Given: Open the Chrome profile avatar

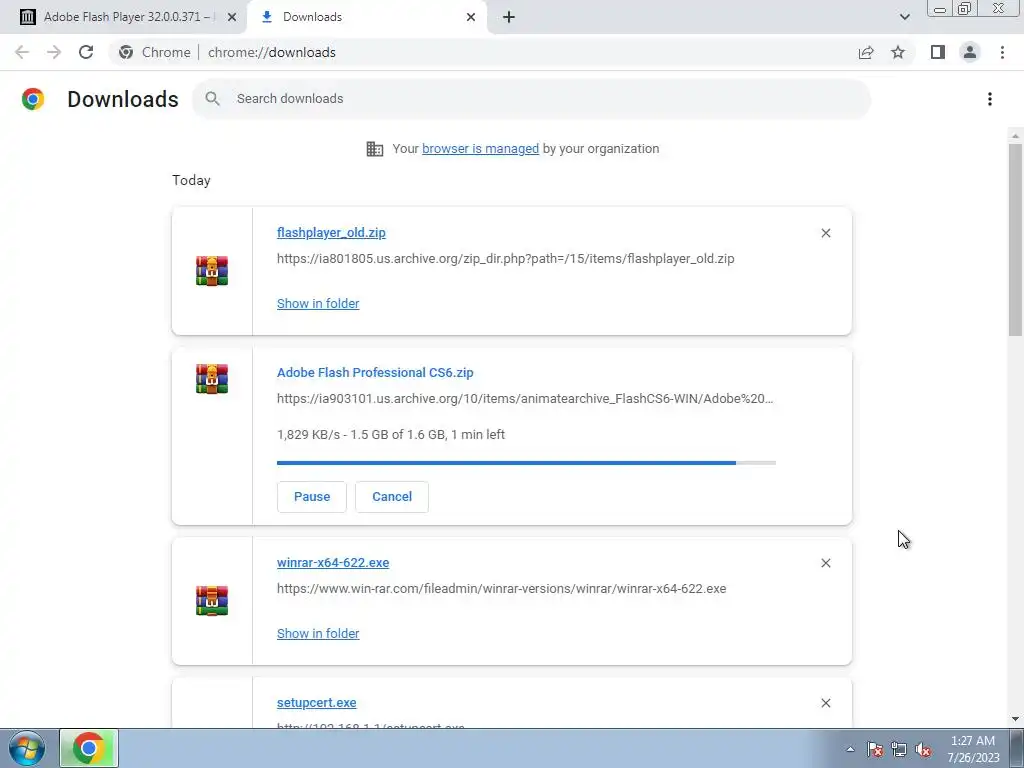Looking at the screenshot, I should pos(970,52).
